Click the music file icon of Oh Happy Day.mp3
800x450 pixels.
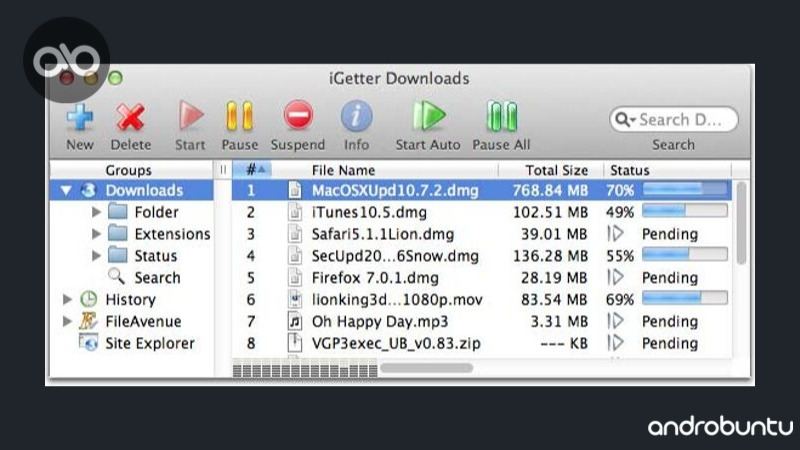[x=294, y=321]
